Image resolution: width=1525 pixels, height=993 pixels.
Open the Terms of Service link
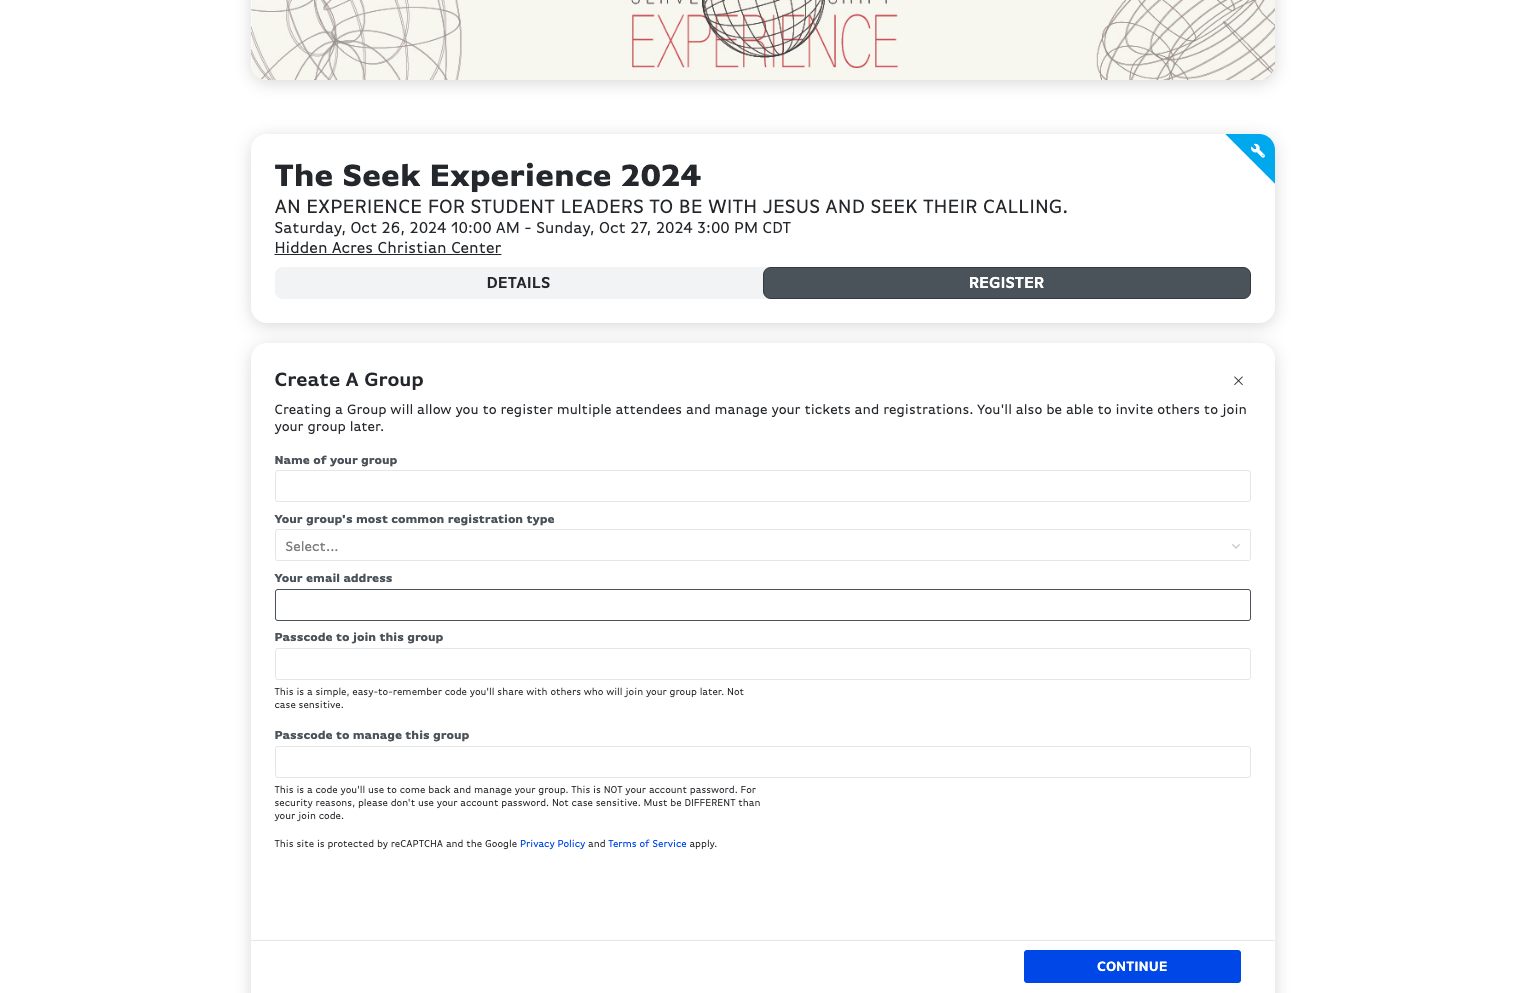[x=647, y=844]
